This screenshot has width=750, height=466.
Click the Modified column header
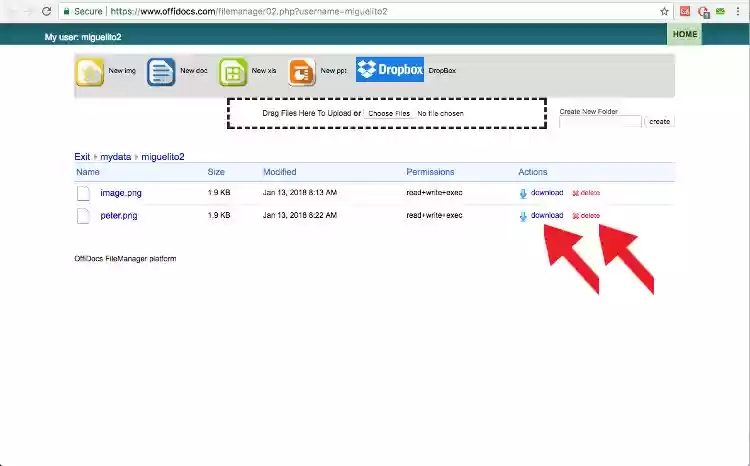click(279, 172)
